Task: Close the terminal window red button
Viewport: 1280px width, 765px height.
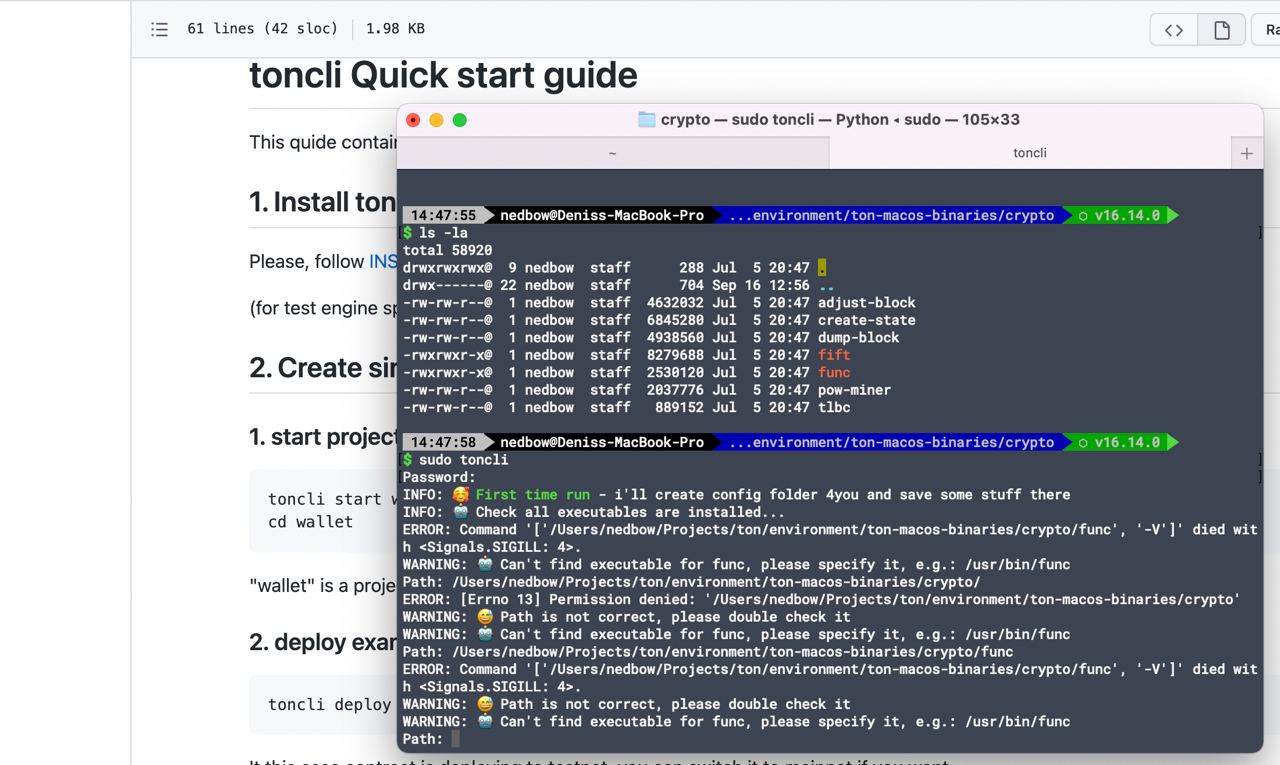Action: point(413,120)
